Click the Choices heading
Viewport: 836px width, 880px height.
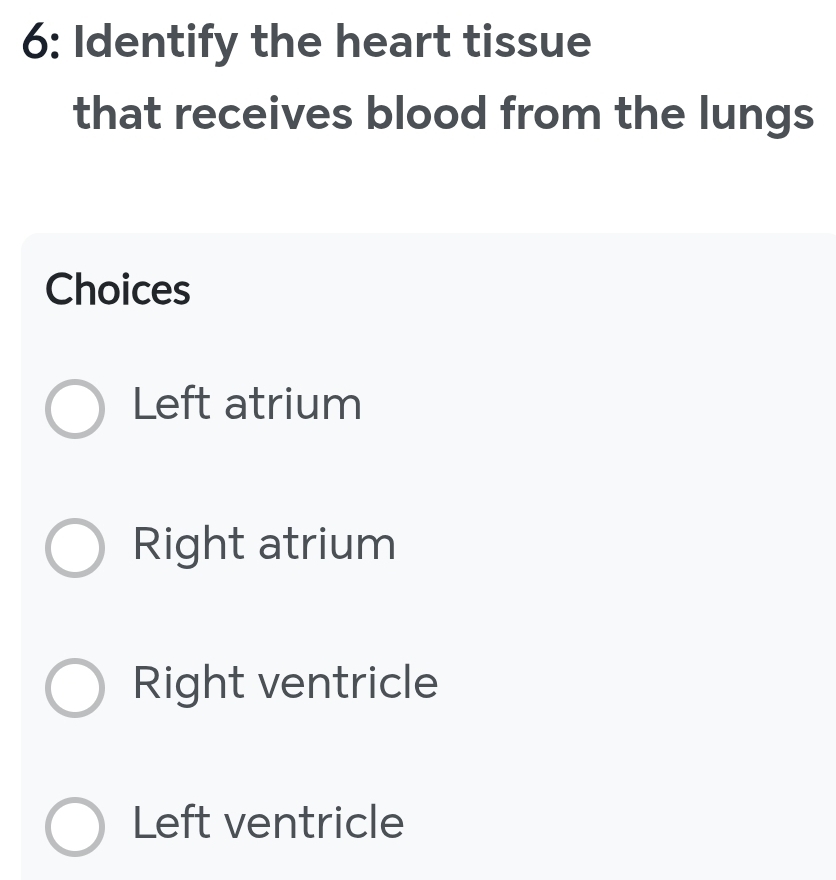click(x=117, y=290)
